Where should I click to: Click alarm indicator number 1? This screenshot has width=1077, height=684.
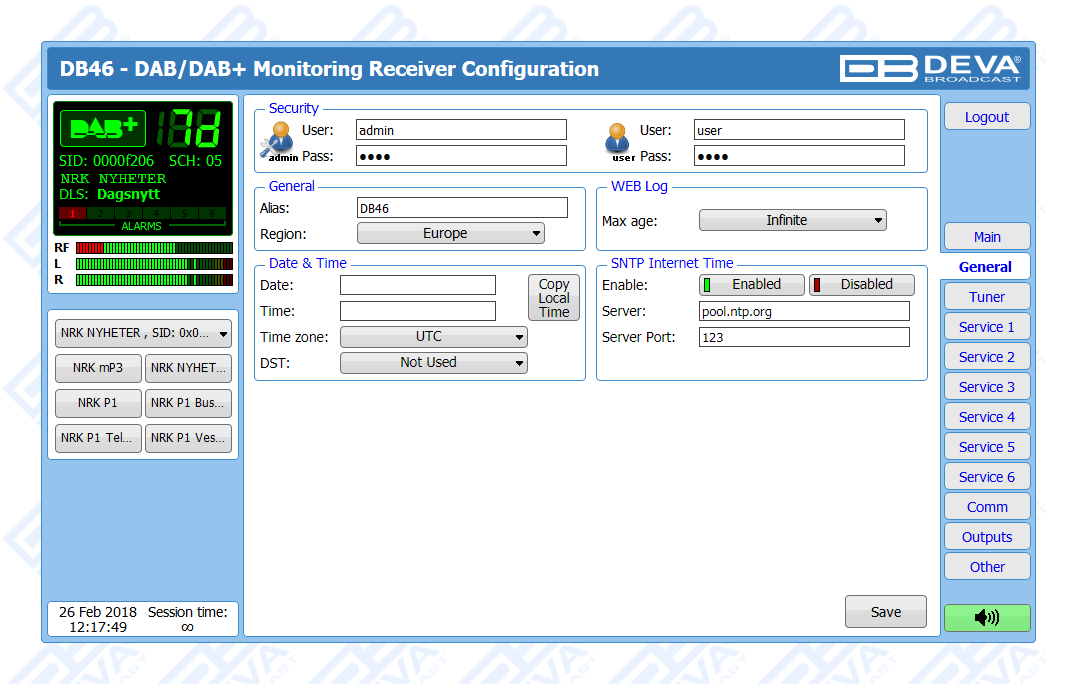pos(72,213)
